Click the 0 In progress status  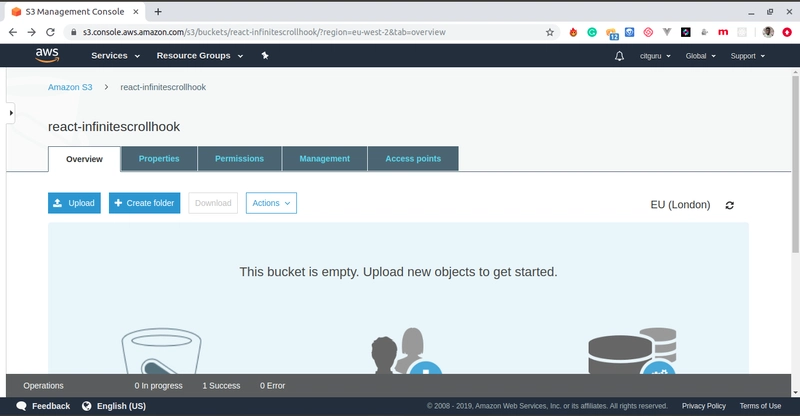pyautogui.click(x=158, y=386)
